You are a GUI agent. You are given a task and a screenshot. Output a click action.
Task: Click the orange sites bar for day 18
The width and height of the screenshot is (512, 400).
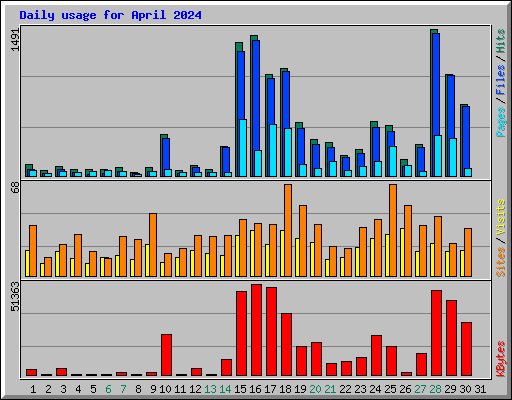click(288, 230)
